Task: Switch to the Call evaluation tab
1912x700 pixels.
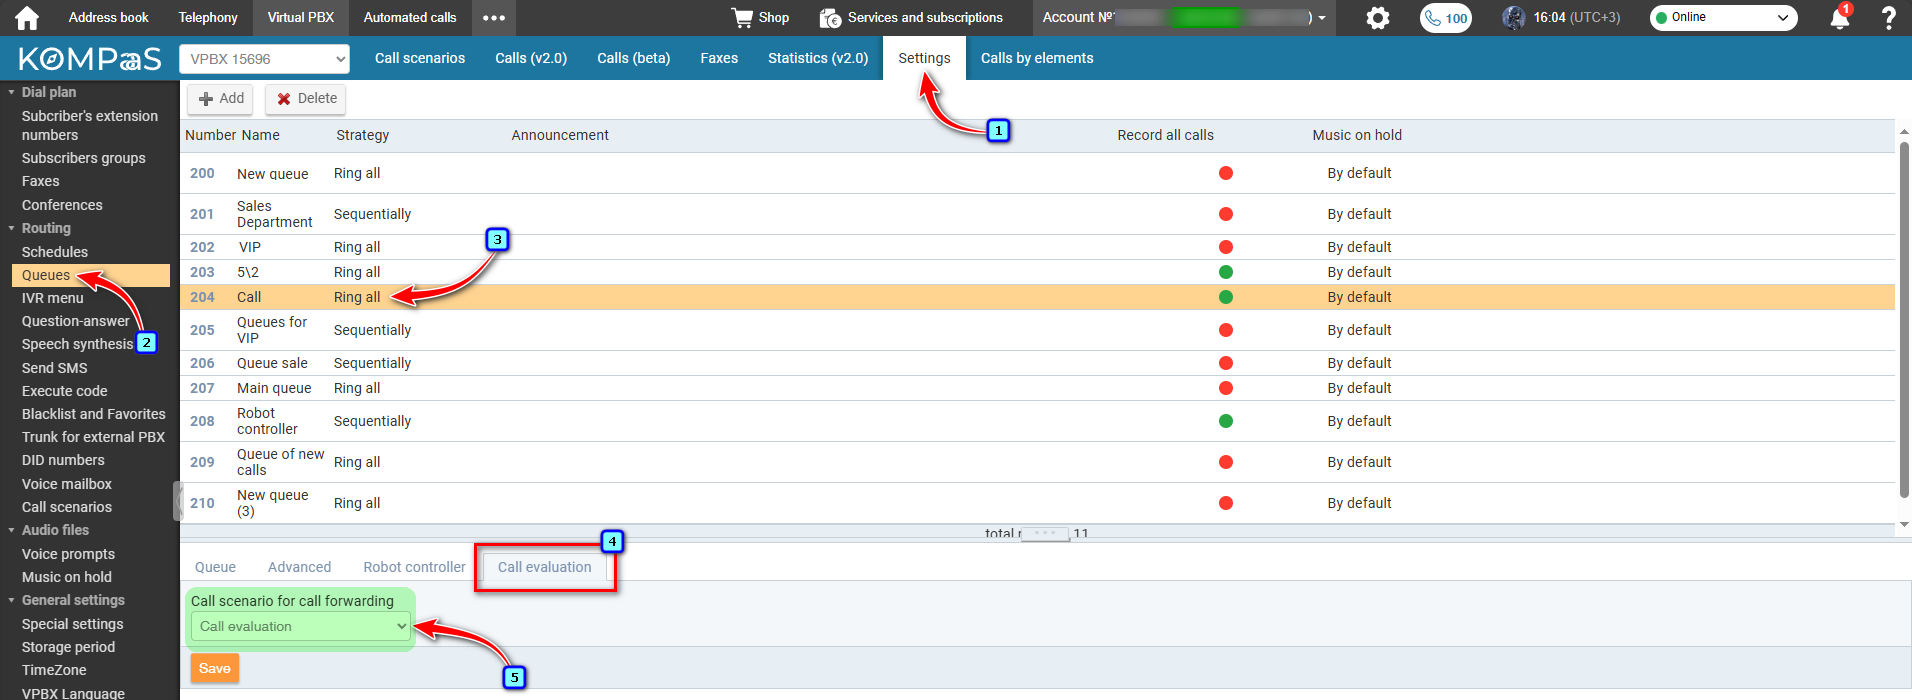Action: [545, 567]
